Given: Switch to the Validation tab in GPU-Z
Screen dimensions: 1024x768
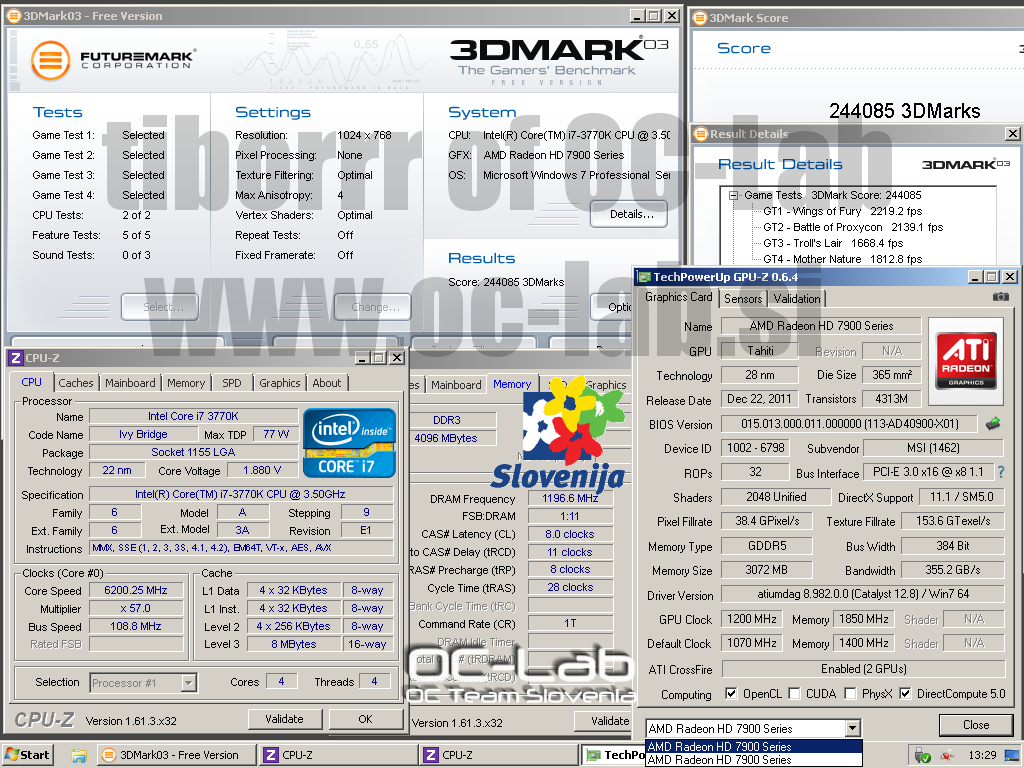Looking at the screenshot, I should coord(797,299).
